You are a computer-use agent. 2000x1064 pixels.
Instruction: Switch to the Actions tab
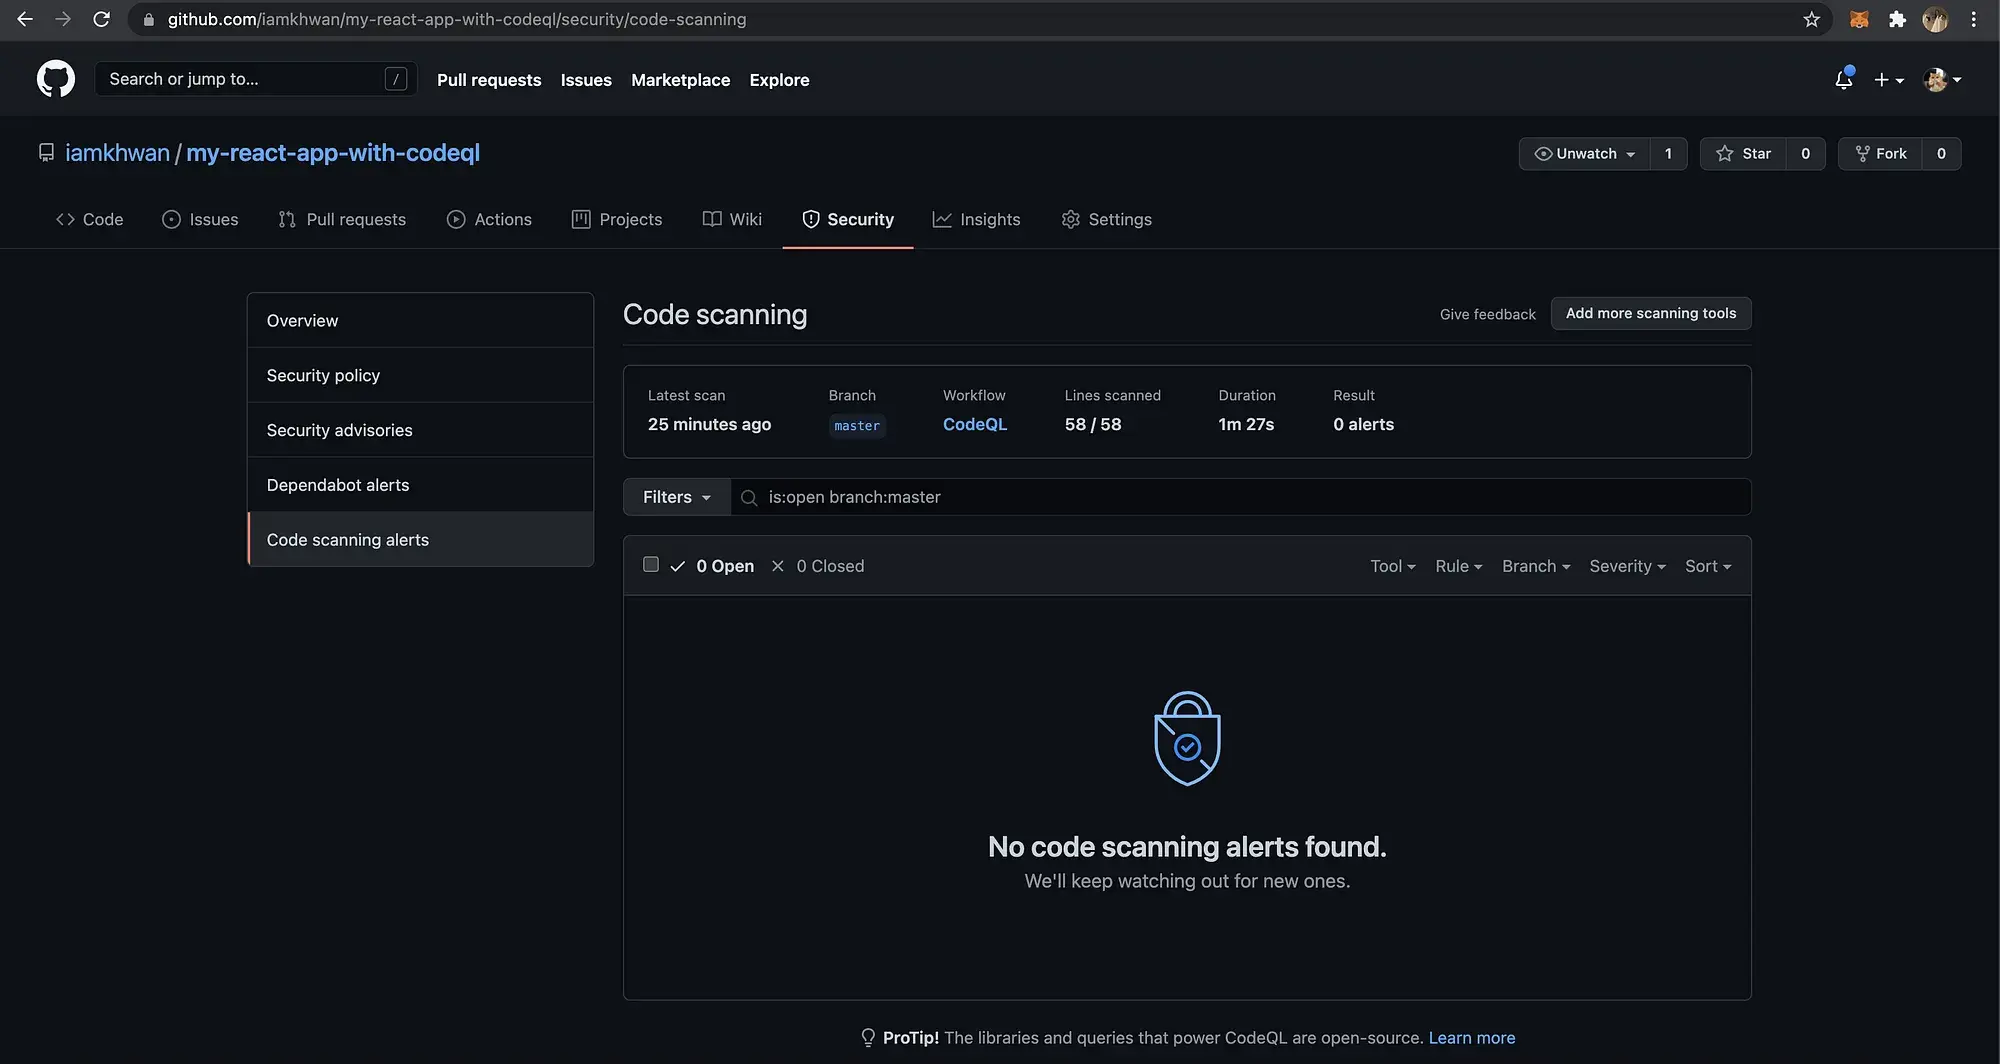(489, 219)
